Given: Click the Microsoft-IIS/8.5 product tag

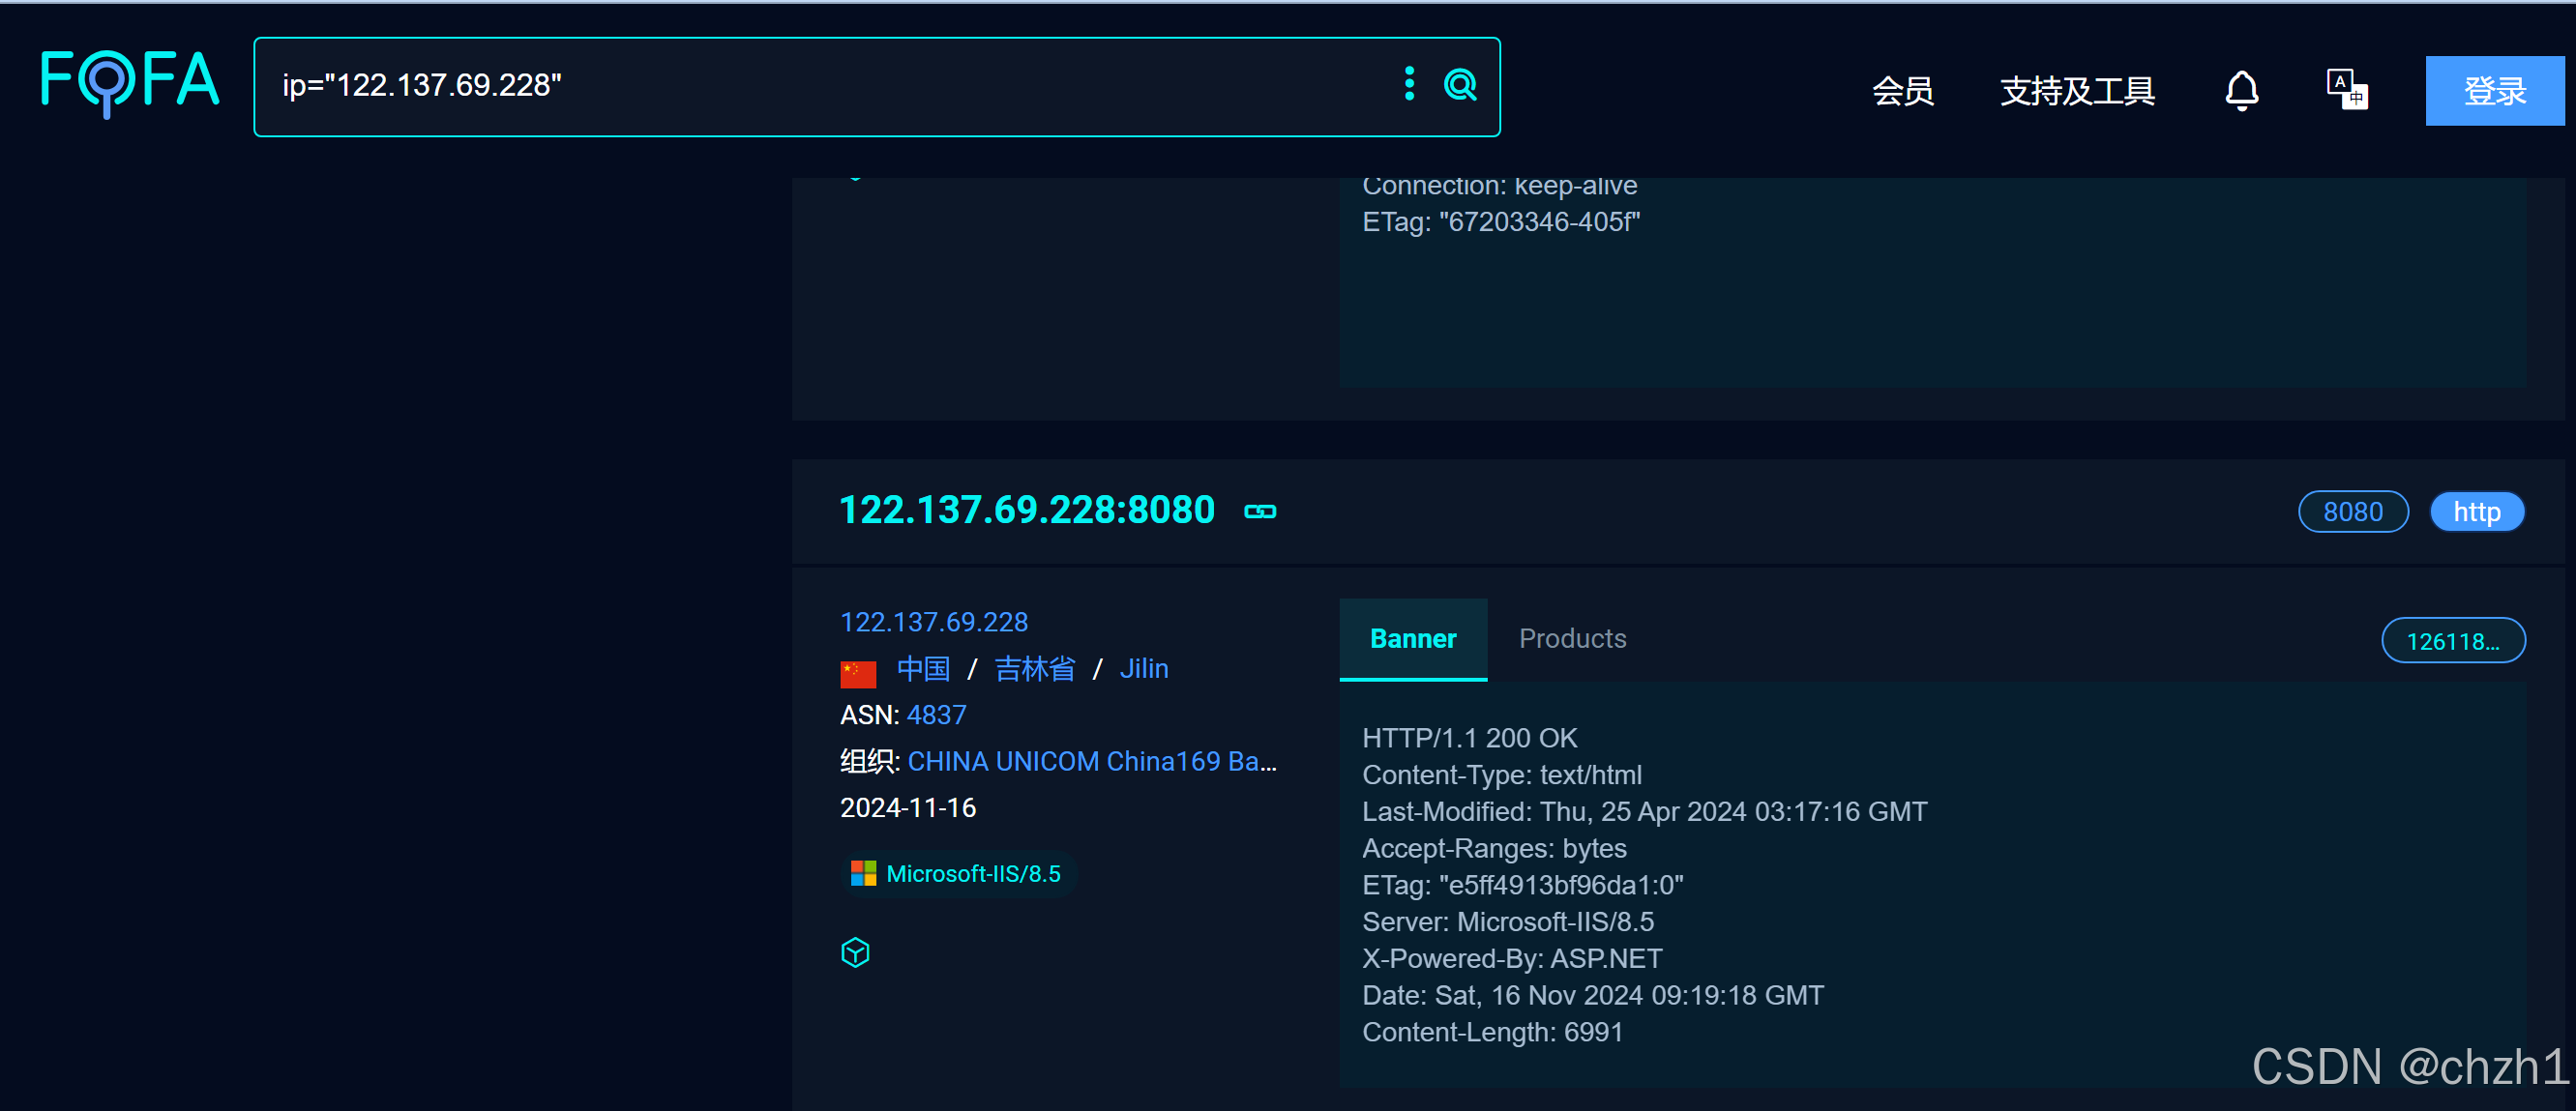Looking at the screenshot, I should coord(957,874).
